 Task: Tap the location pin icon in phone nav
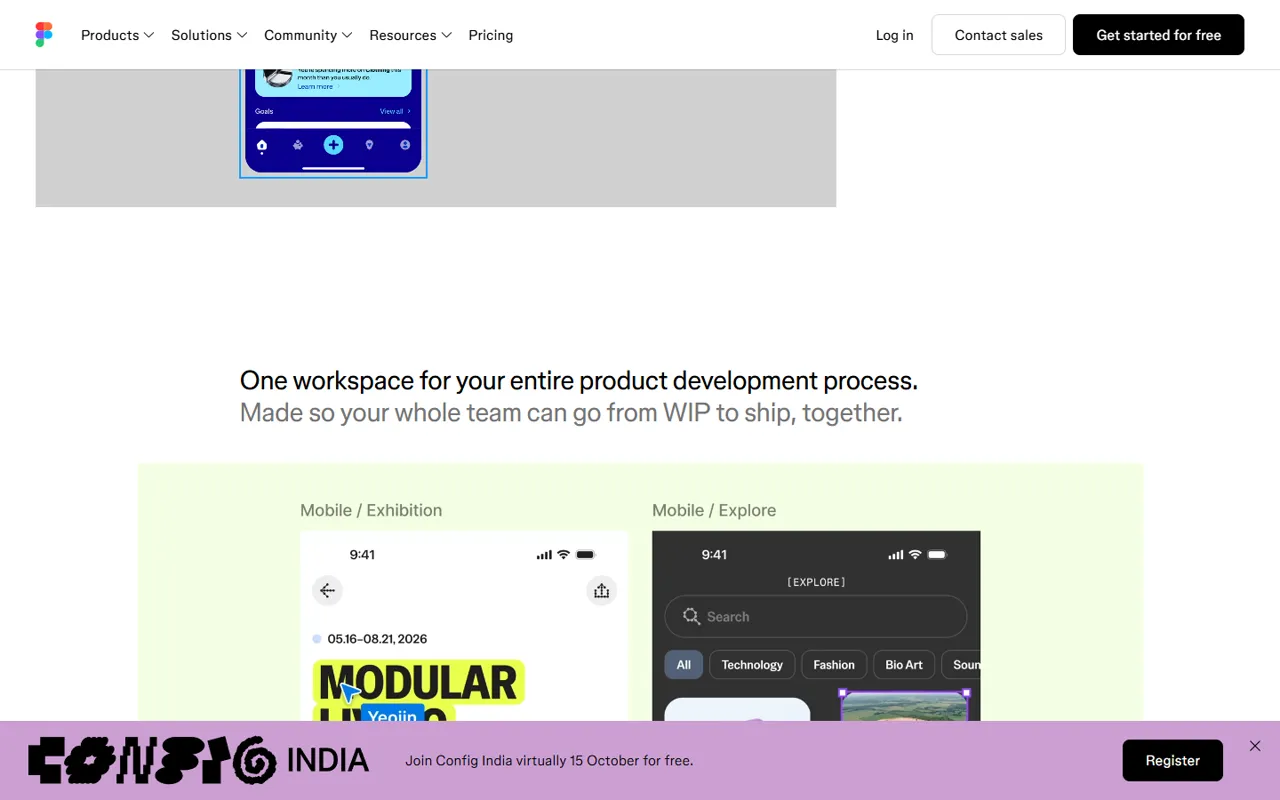point(369,145)
